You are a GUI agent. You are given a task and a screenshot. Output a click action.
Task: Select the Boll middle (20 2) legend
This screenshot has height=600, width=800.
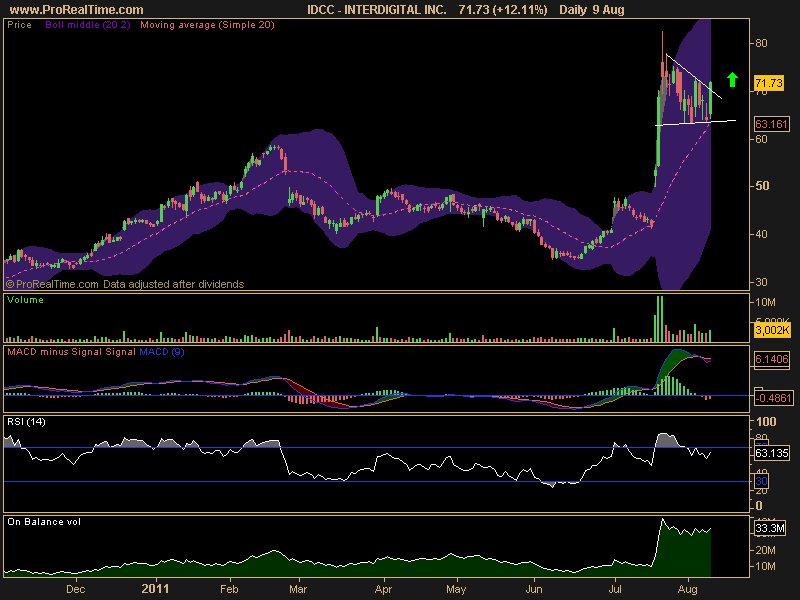(x=88, y=24)
